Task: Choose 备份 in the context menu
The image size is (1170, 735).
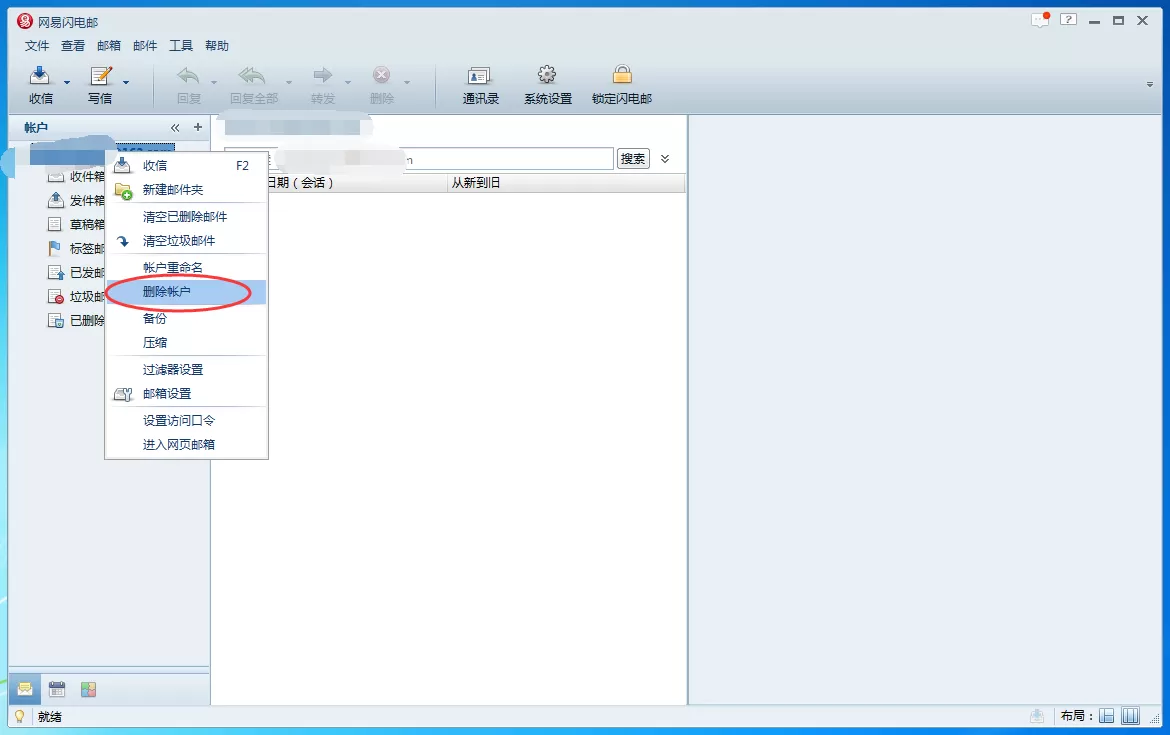Action: pos(186,319)
